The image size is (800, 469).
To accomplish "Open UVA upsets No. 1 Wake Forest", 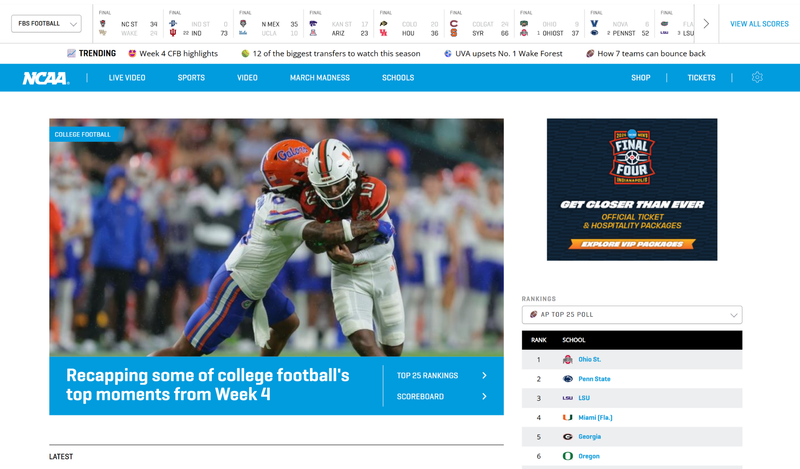I will coord(509,54).
